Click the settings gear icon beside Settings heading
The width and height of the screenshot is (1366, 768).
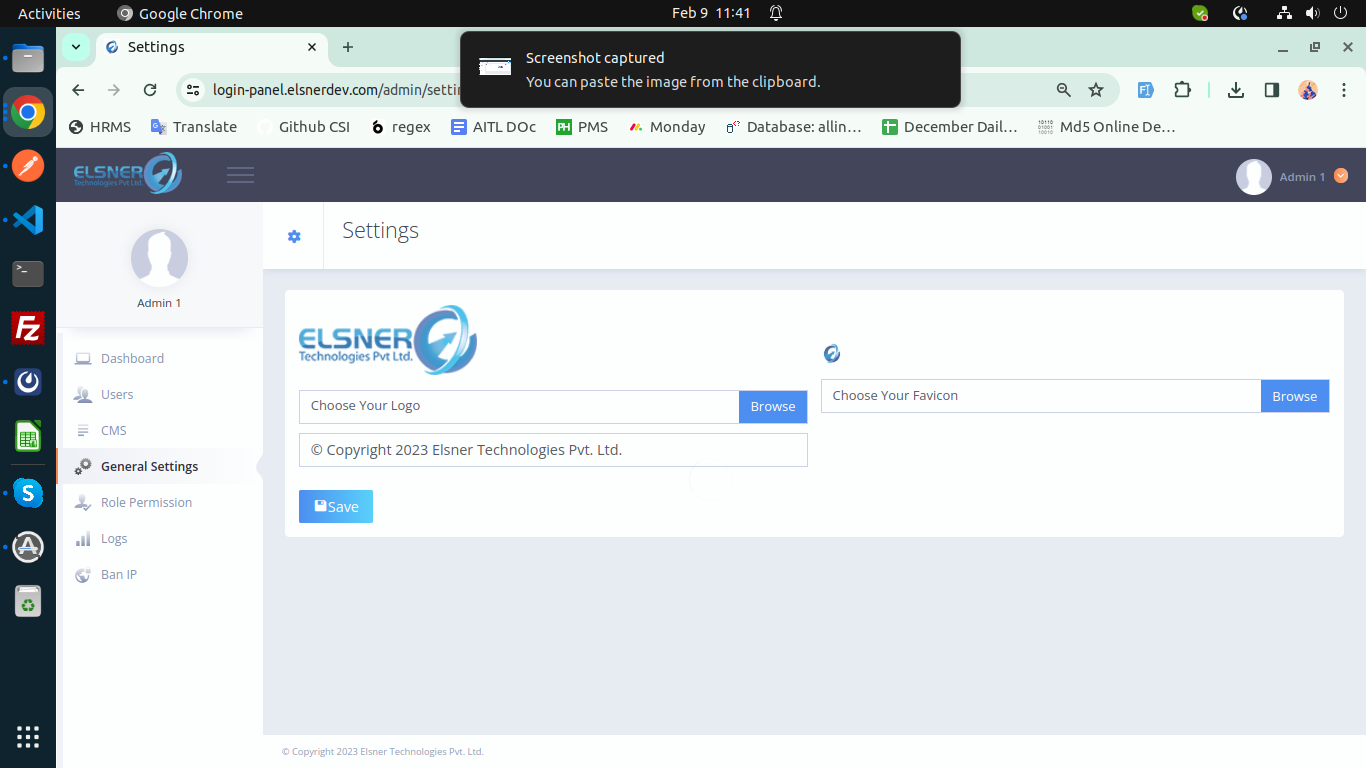(x=293, y=236)
